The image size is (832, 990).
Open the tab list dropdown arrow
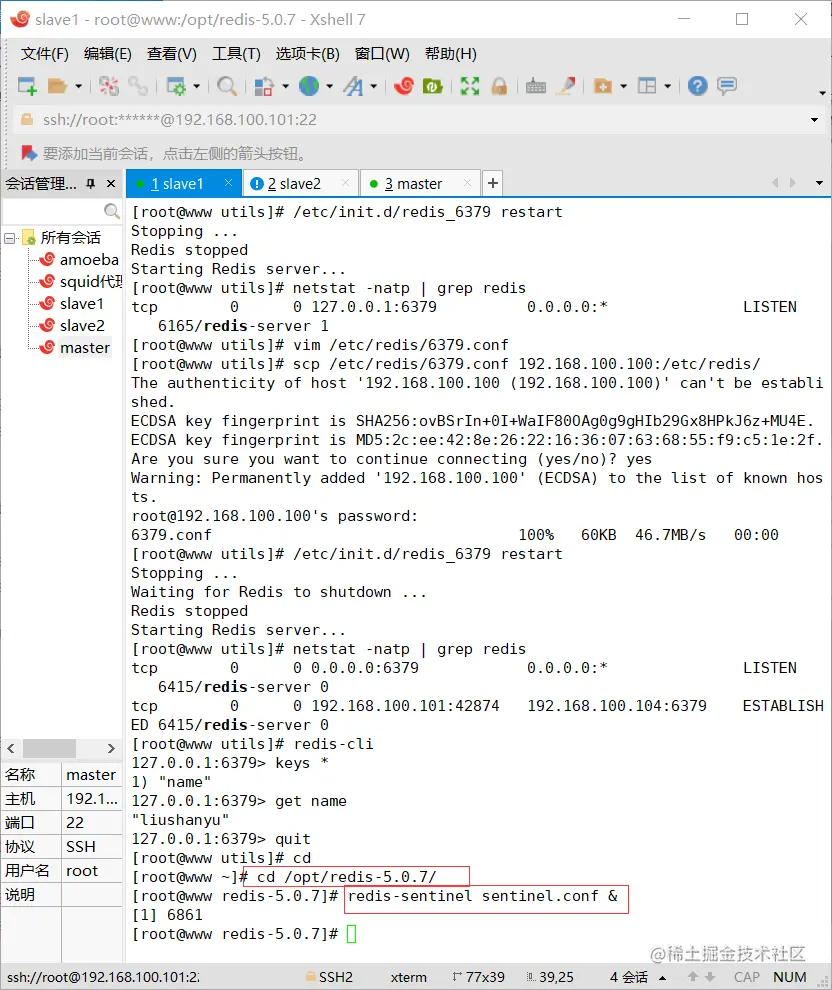pyautogui.click(x=819, y=183)
